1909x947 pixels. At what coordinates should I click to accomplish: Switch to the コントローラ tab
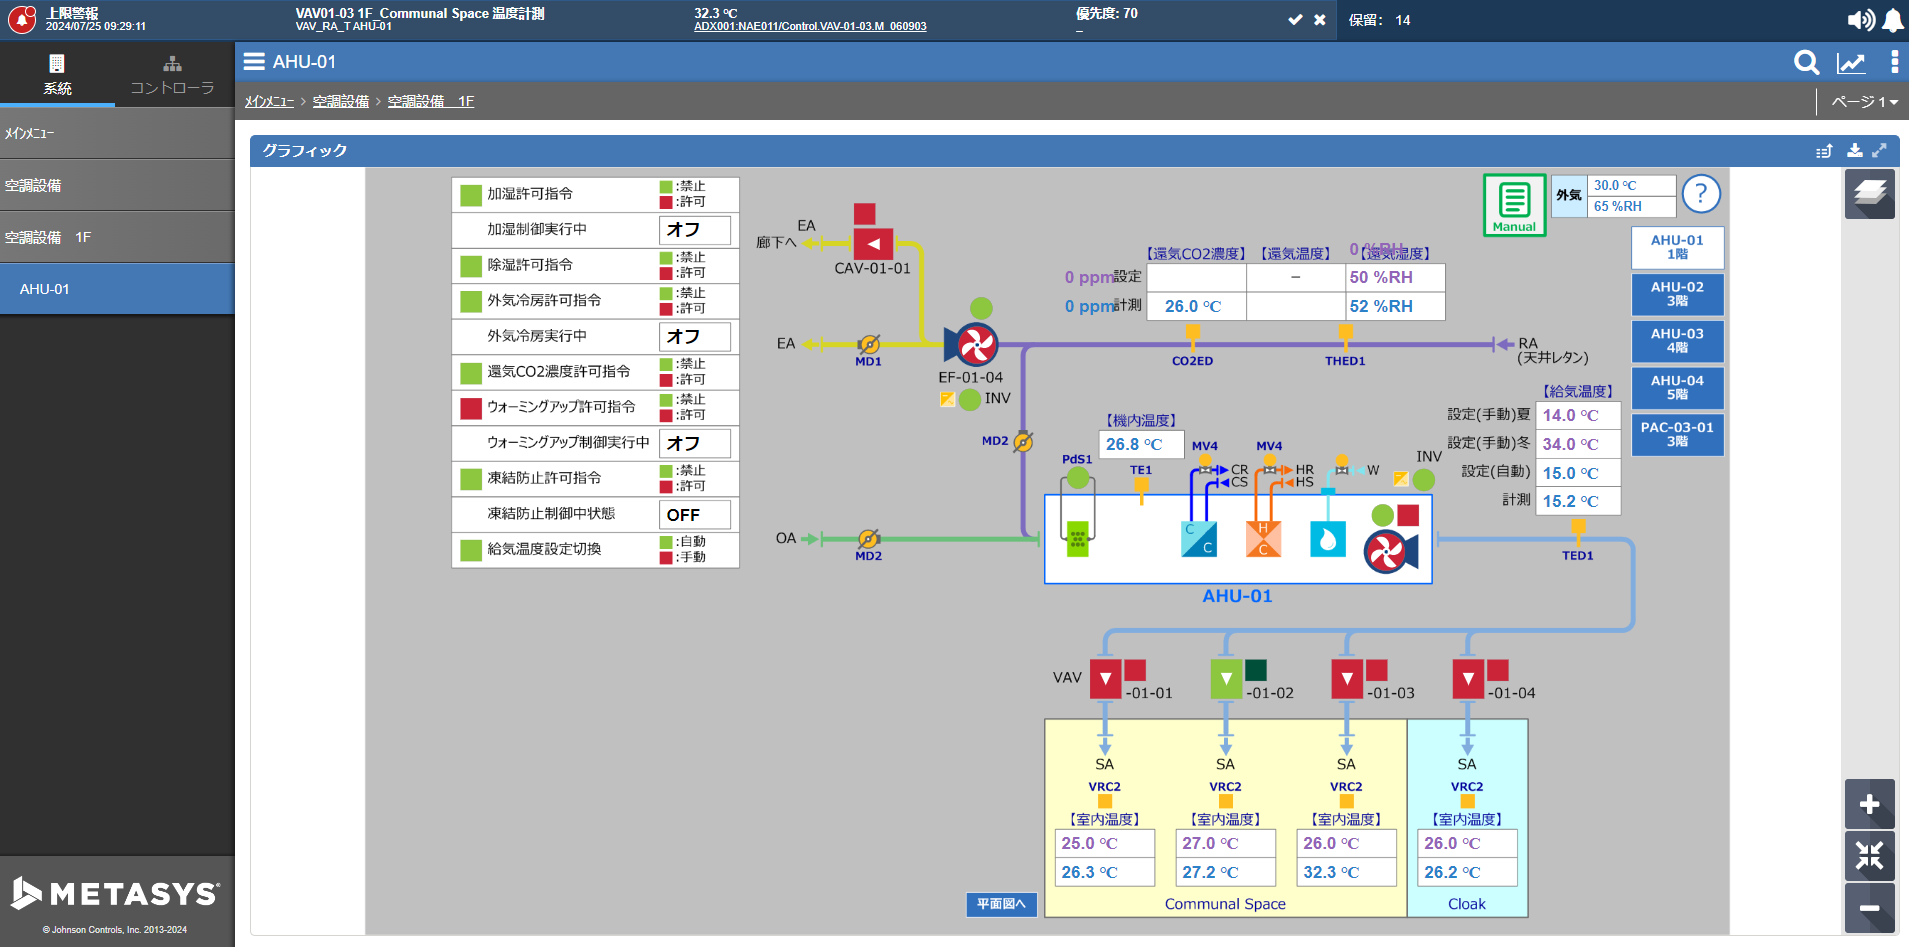[172, 76]
